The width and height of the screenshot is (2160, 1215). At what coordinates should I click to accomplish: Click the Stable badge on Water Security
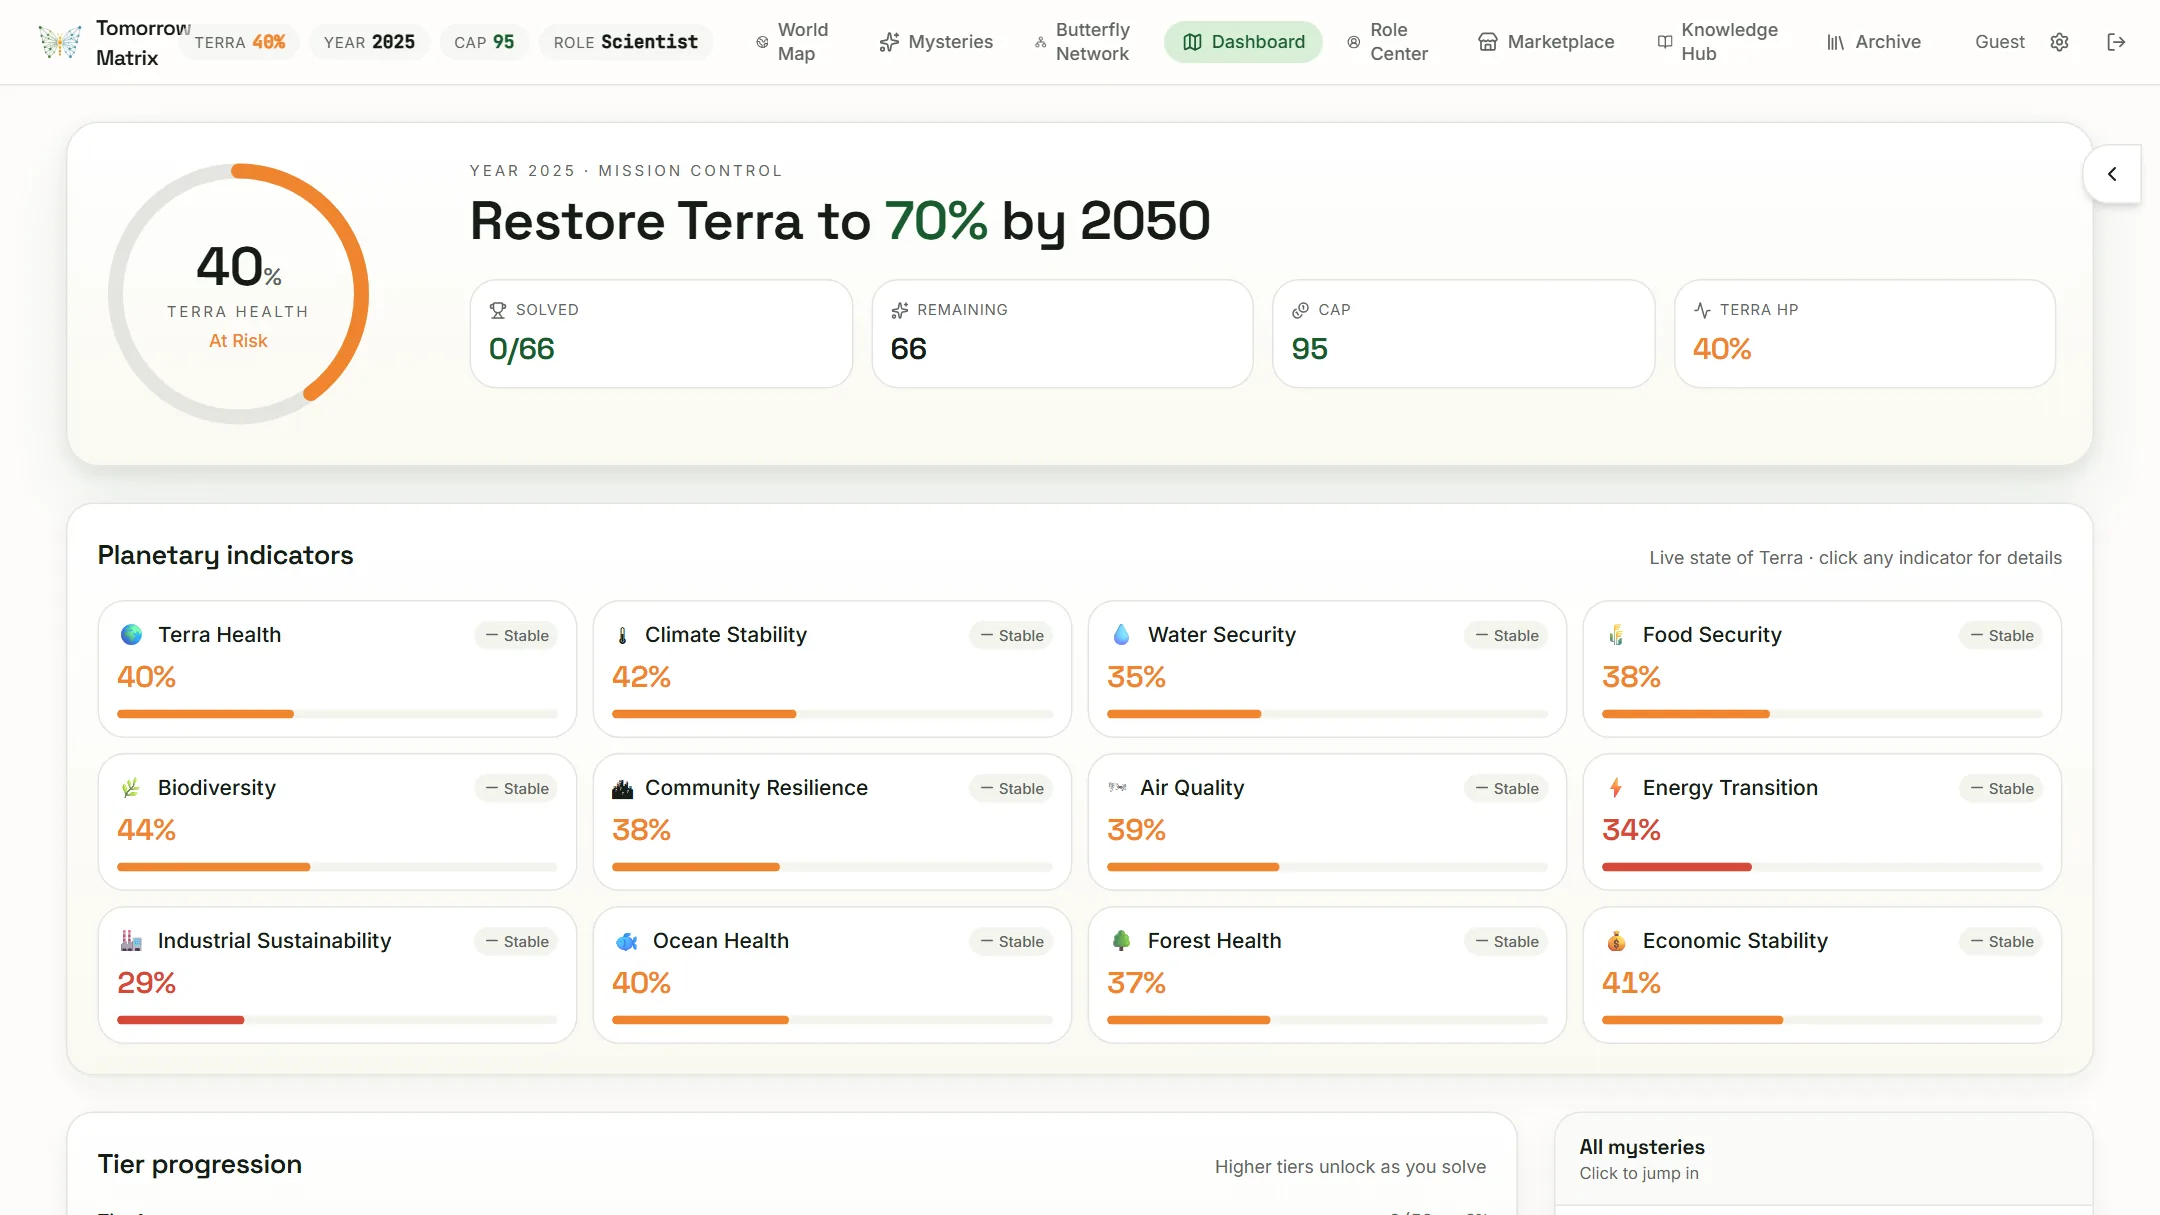pos(1506,635)
